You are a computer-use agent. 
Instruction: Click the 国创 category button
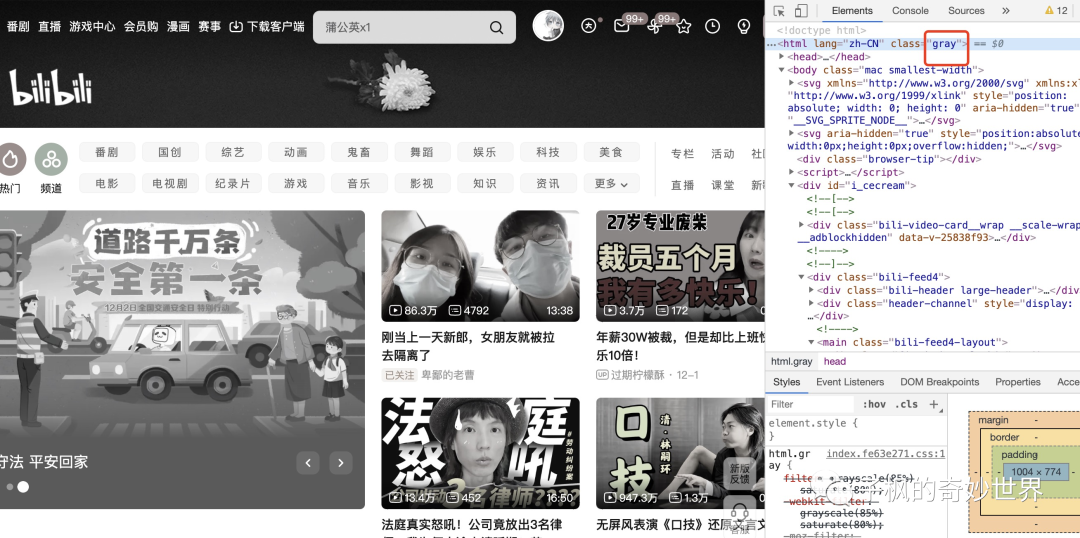click(x=170, y=152)
